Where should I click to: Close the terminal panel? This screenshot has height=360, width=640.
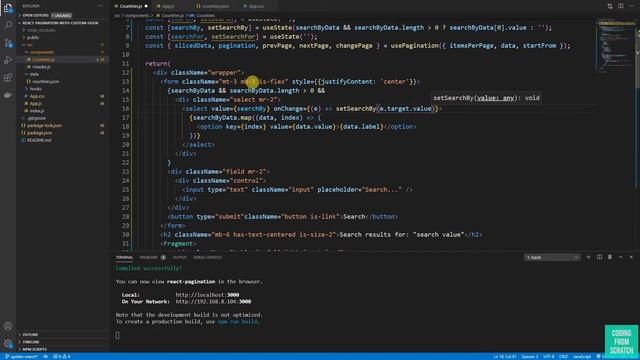coord(631,257)
